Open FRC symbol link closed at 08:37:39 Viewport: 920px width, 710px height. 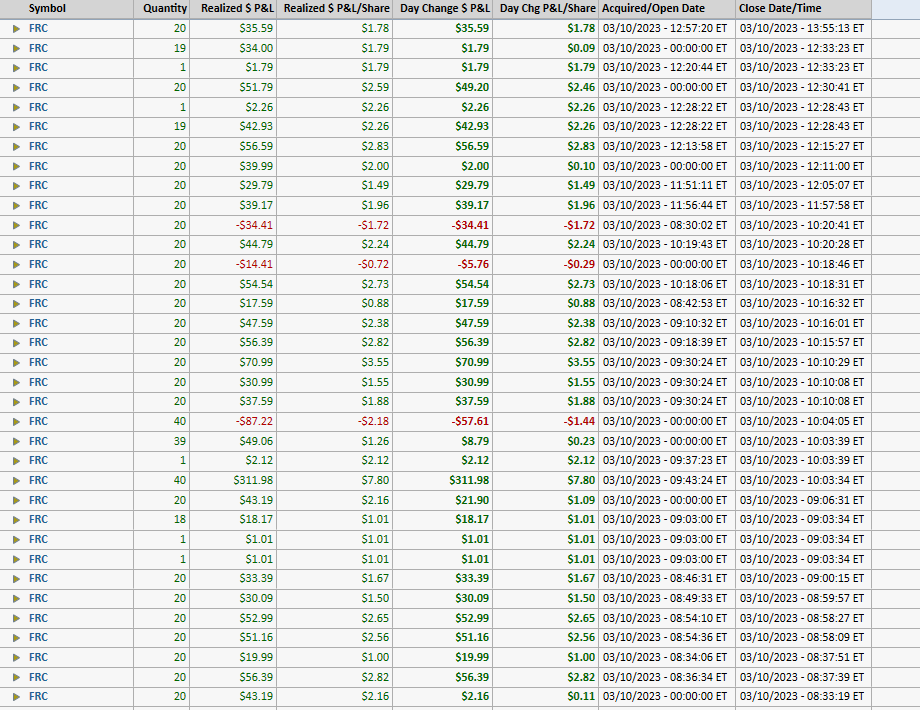[x=38, y=677]
